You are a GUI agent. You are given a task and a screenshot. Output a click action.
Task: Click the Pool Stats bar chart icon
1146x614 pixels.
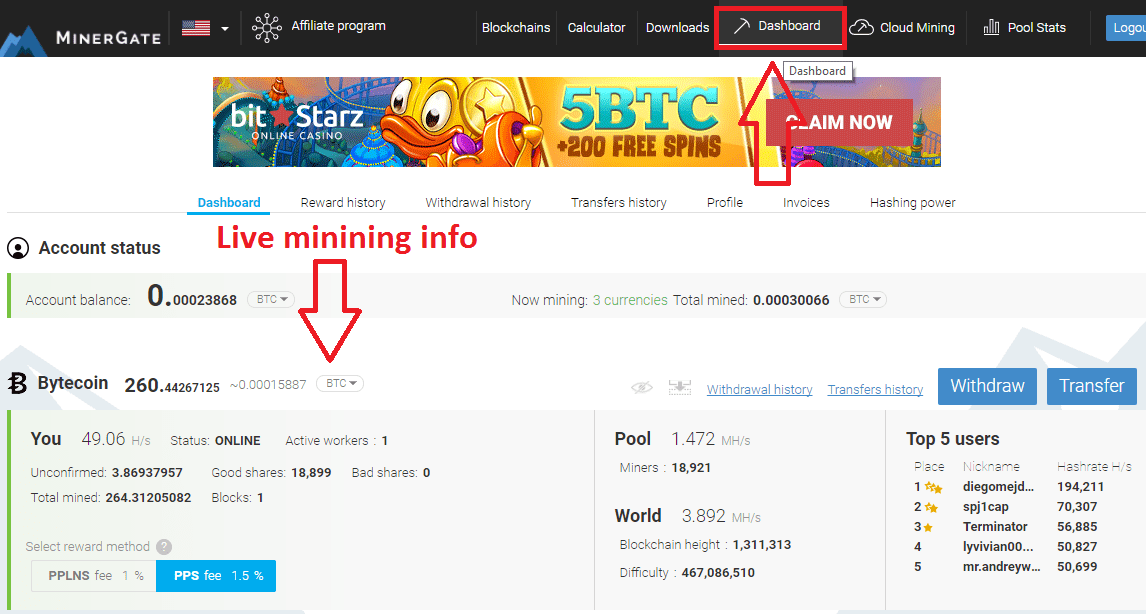(991, 28)
